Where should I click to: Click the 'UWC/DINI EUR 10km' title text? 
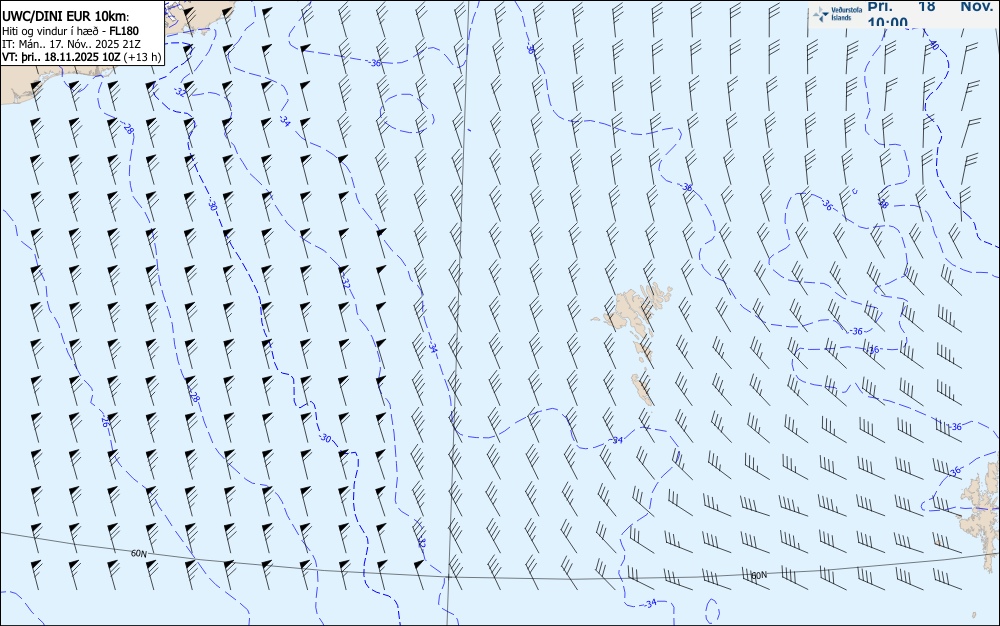[66, 17]
